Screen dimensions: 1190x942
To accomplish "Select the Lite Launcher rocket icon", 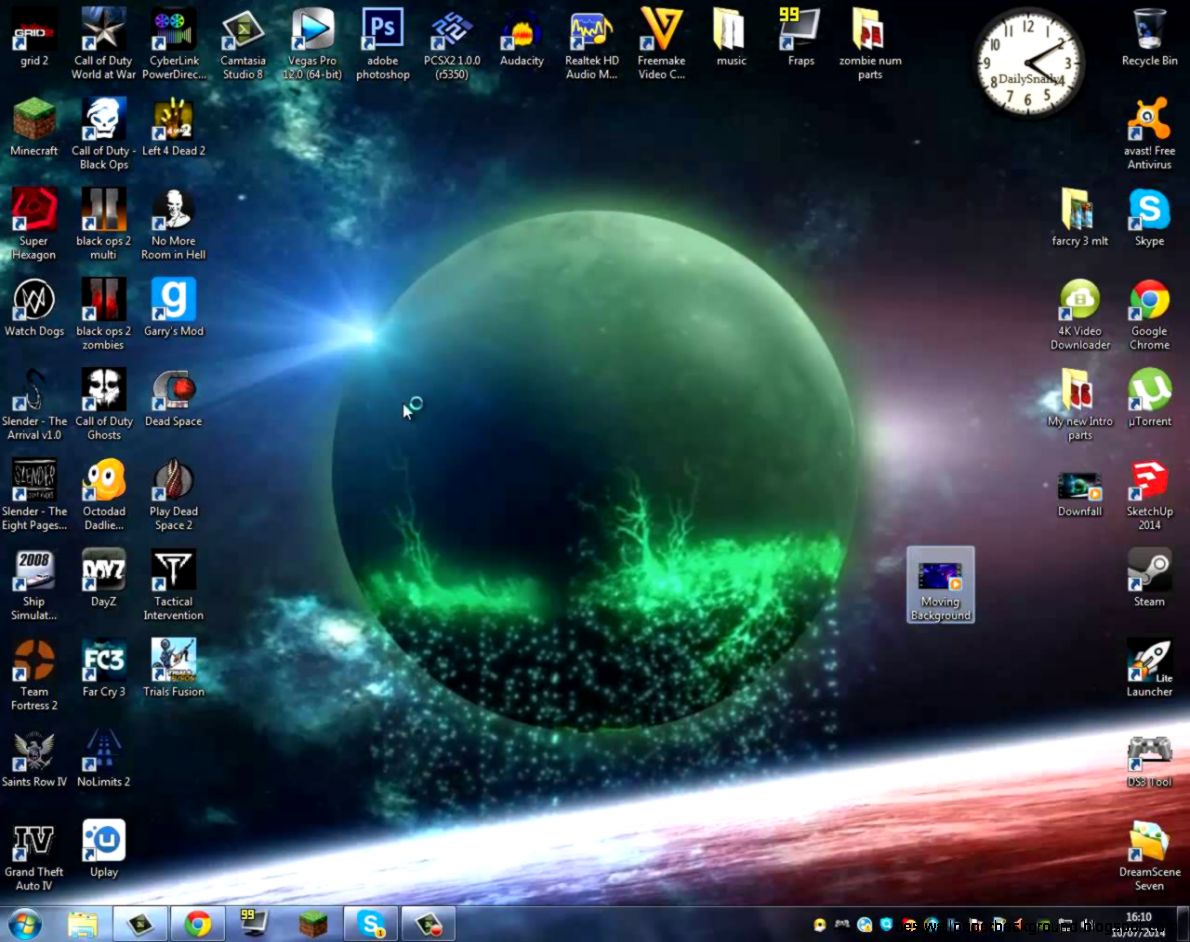I will [x=1149, y=668].
